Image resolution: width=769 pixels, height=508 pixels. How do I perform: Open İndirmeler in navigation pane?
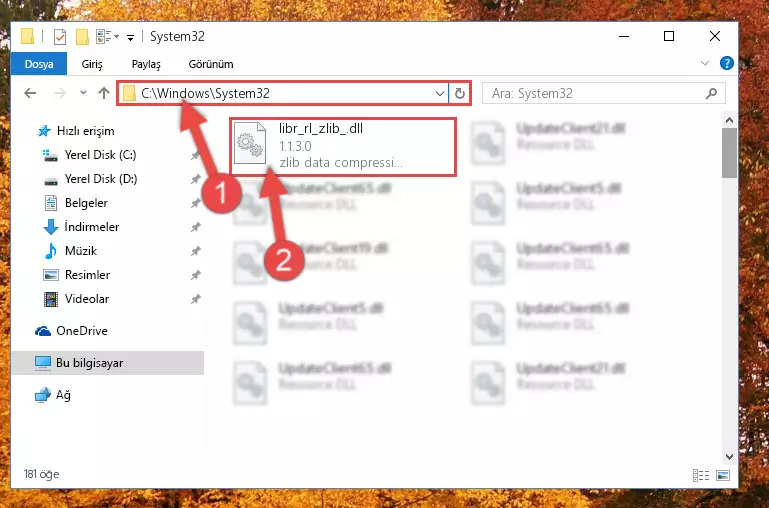click(92, 227)
